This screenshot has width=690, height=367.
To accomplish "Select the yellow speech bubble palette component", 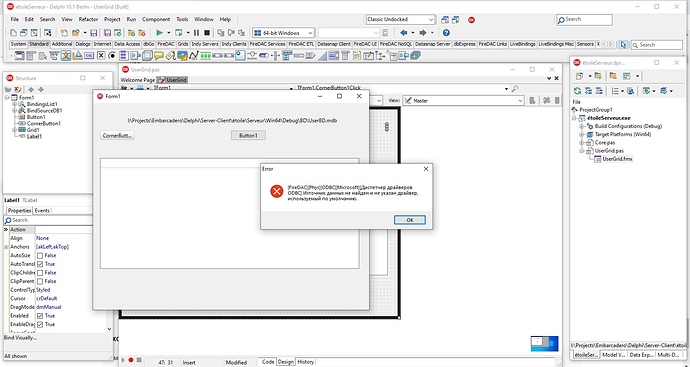I will pos(158,55).
